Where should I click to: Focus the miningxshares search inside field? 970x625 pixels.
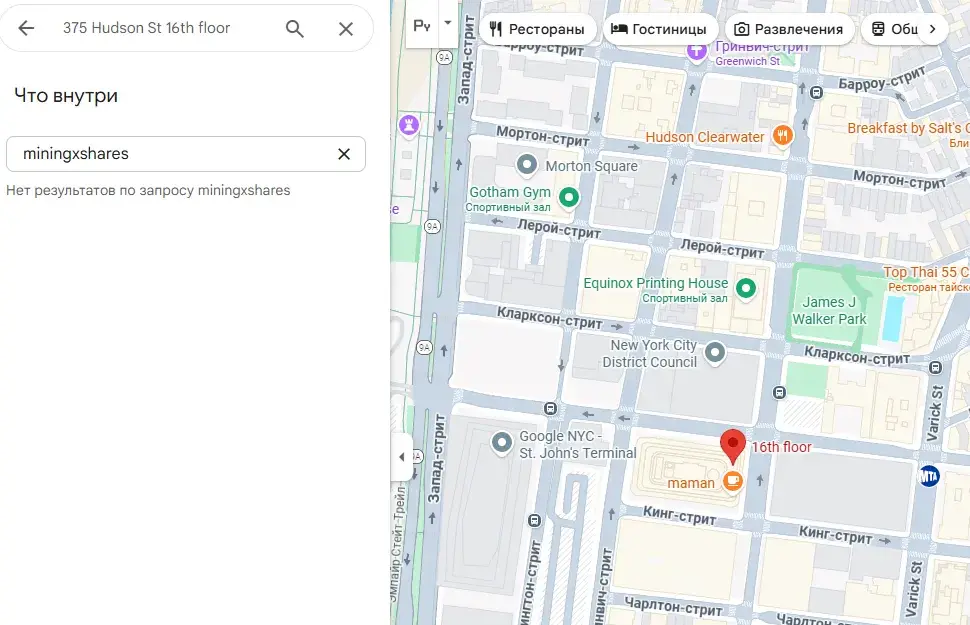tap(186, 154)
